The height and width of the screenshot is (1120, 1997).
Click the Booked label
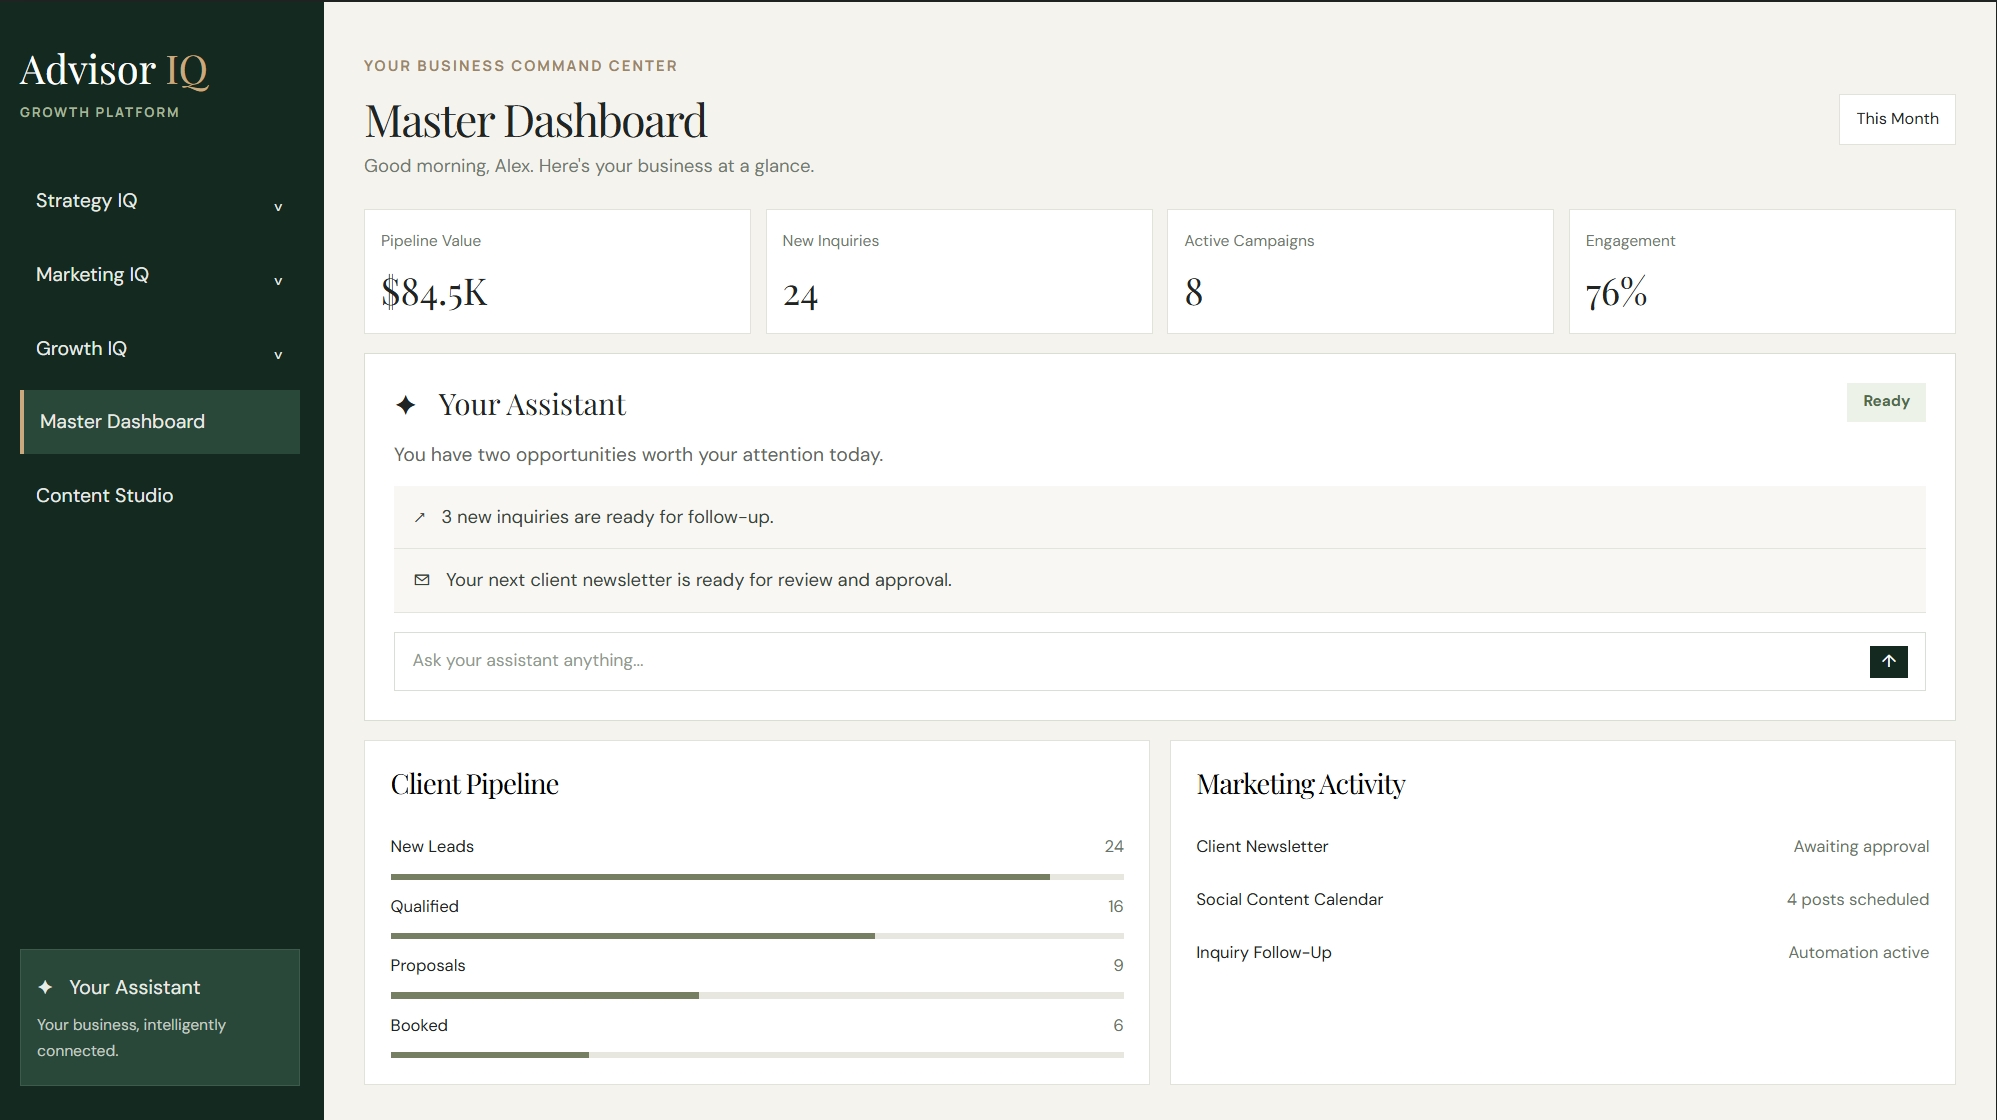[419, 1026]
